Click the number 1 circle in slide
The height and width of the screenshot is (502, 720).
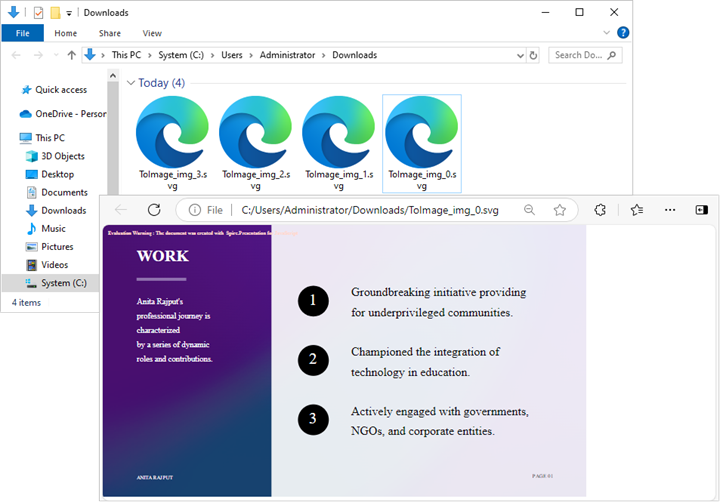313,301
